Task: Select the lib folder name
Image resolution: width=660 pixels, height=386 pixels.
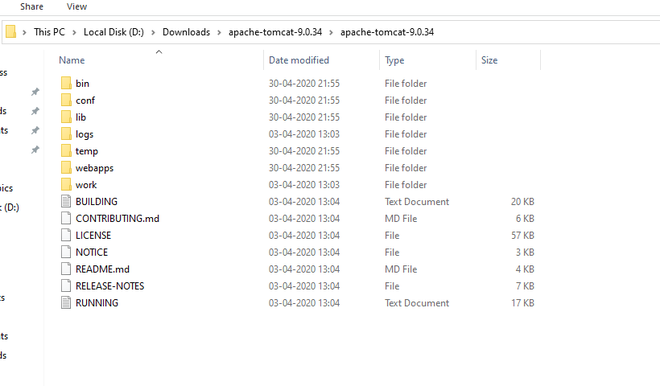Action: pyautogui.click(x=81, y=117)
